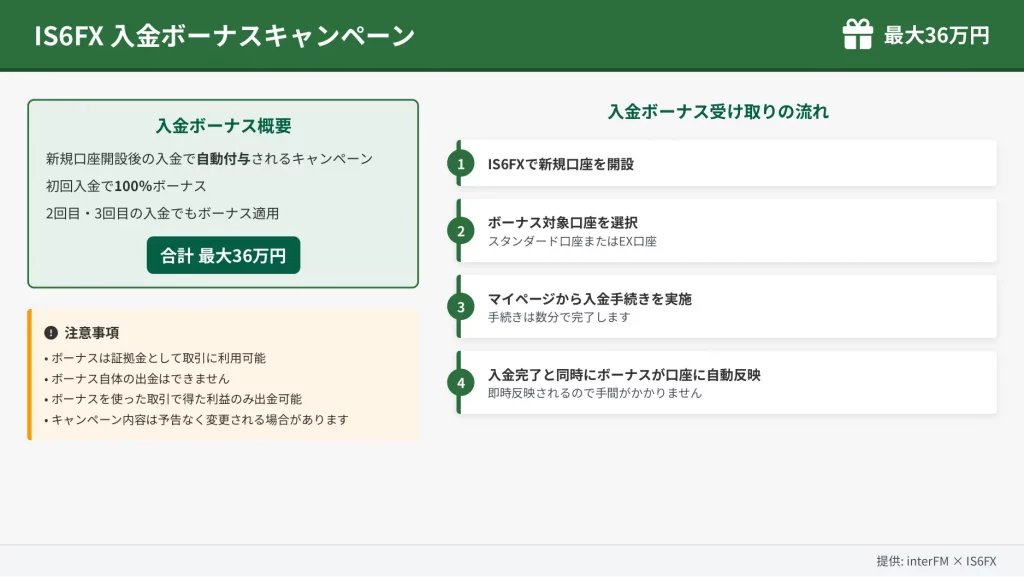Open the マイページから入金手続きを実施 step card

tap(728, 307)
